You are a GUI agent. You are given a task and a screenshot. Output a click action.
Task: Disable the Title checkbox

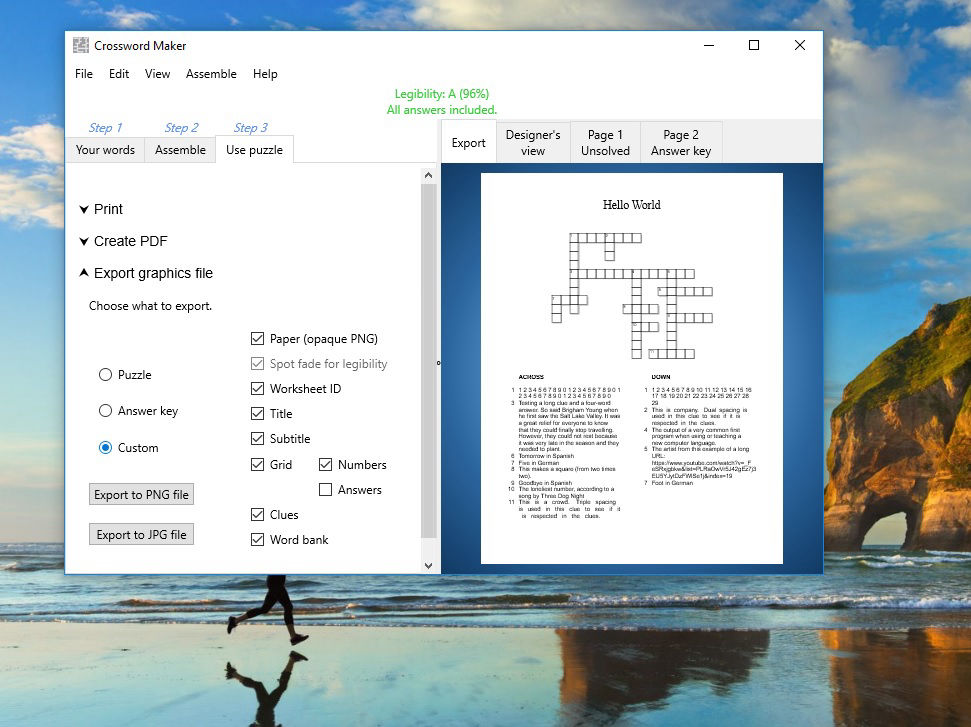(259, 413)
